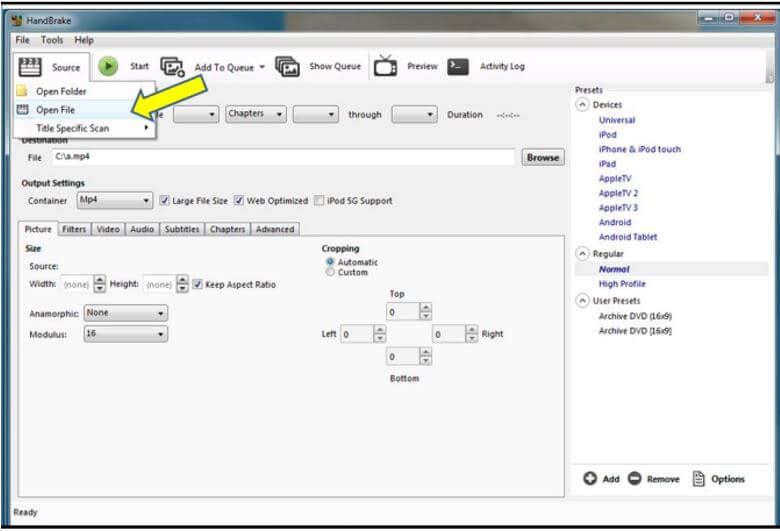Click the Add To Queue icon
The height and width of the screenshot is (531, 780).
(x=172, y=67)
